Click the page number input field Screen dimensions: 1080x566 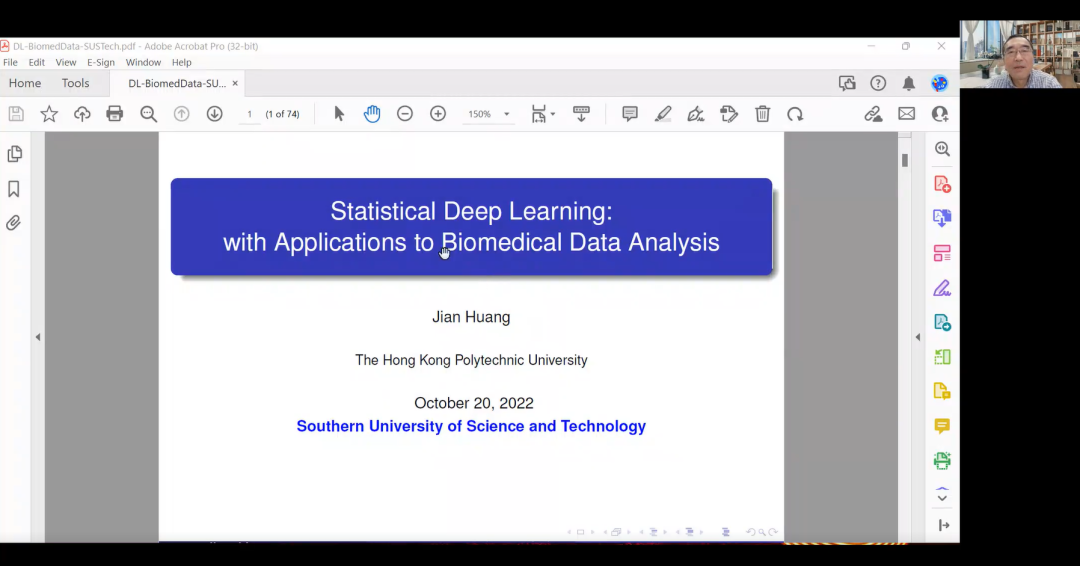point(249,114)
